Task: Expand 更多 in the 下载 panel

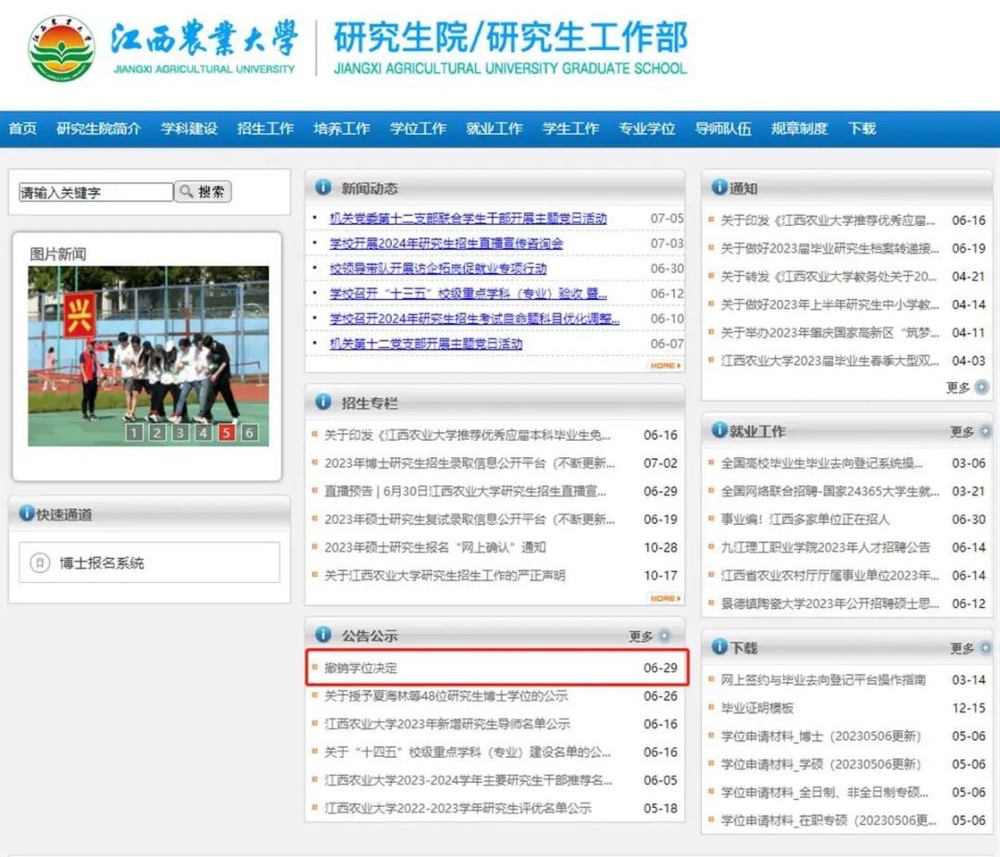Action: point(969,648)
